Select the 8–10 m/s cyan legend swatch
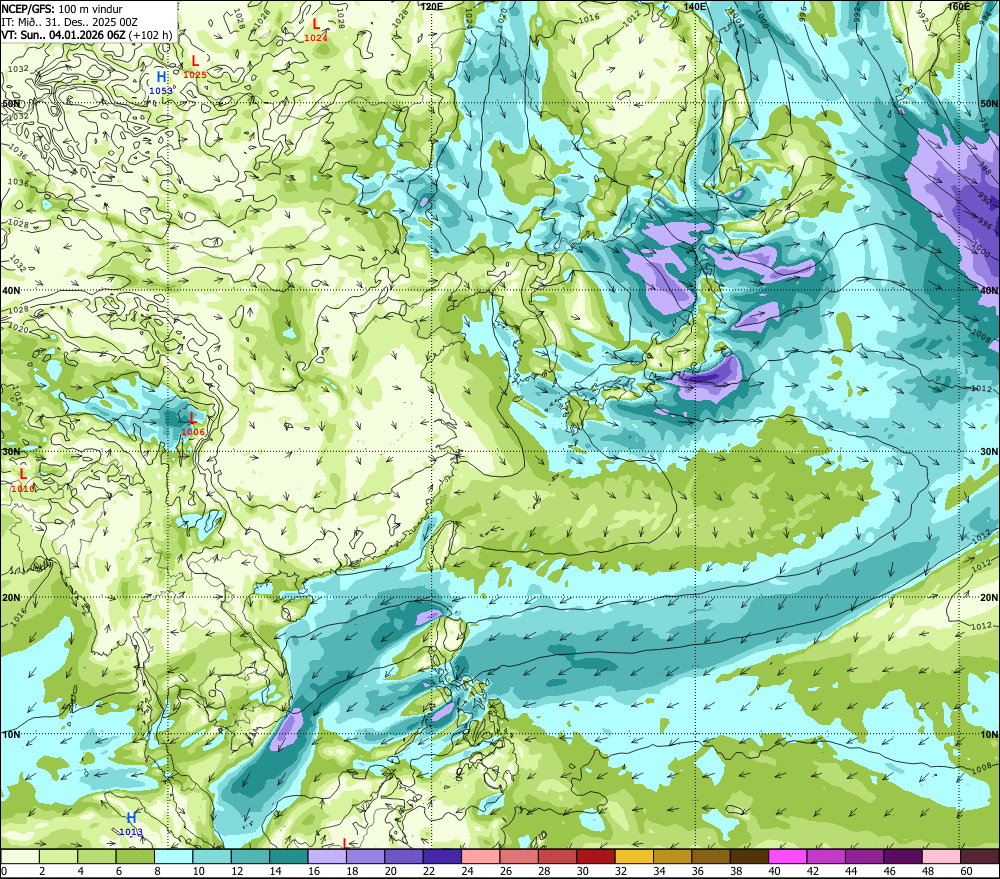 point(173,857)
